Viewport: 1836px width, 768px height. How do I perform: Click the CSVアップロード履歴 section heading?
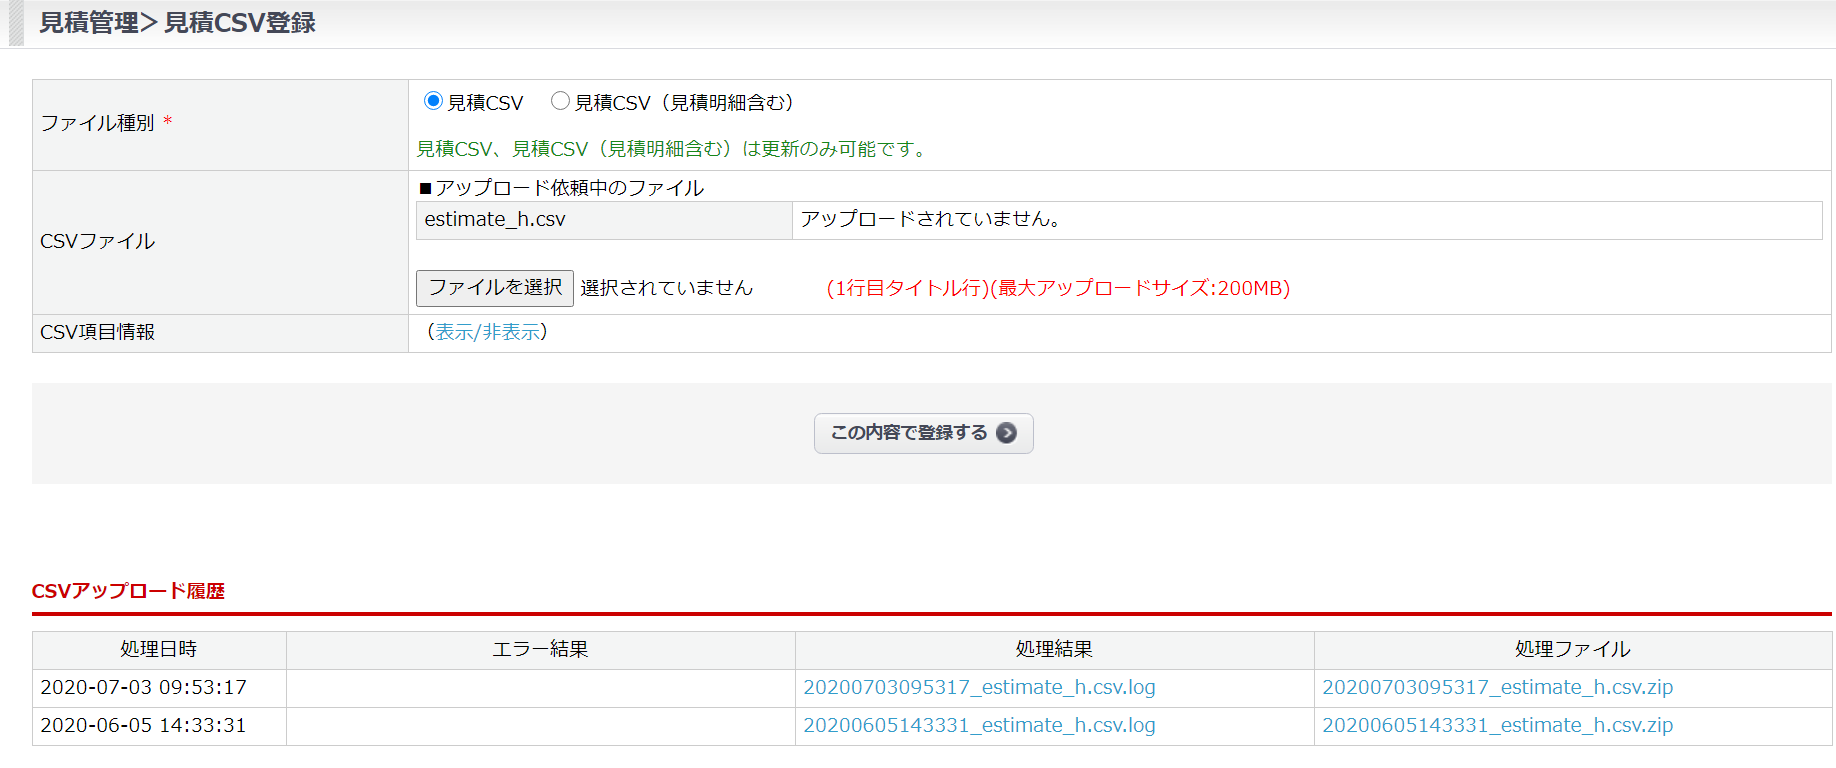[128, 591]
